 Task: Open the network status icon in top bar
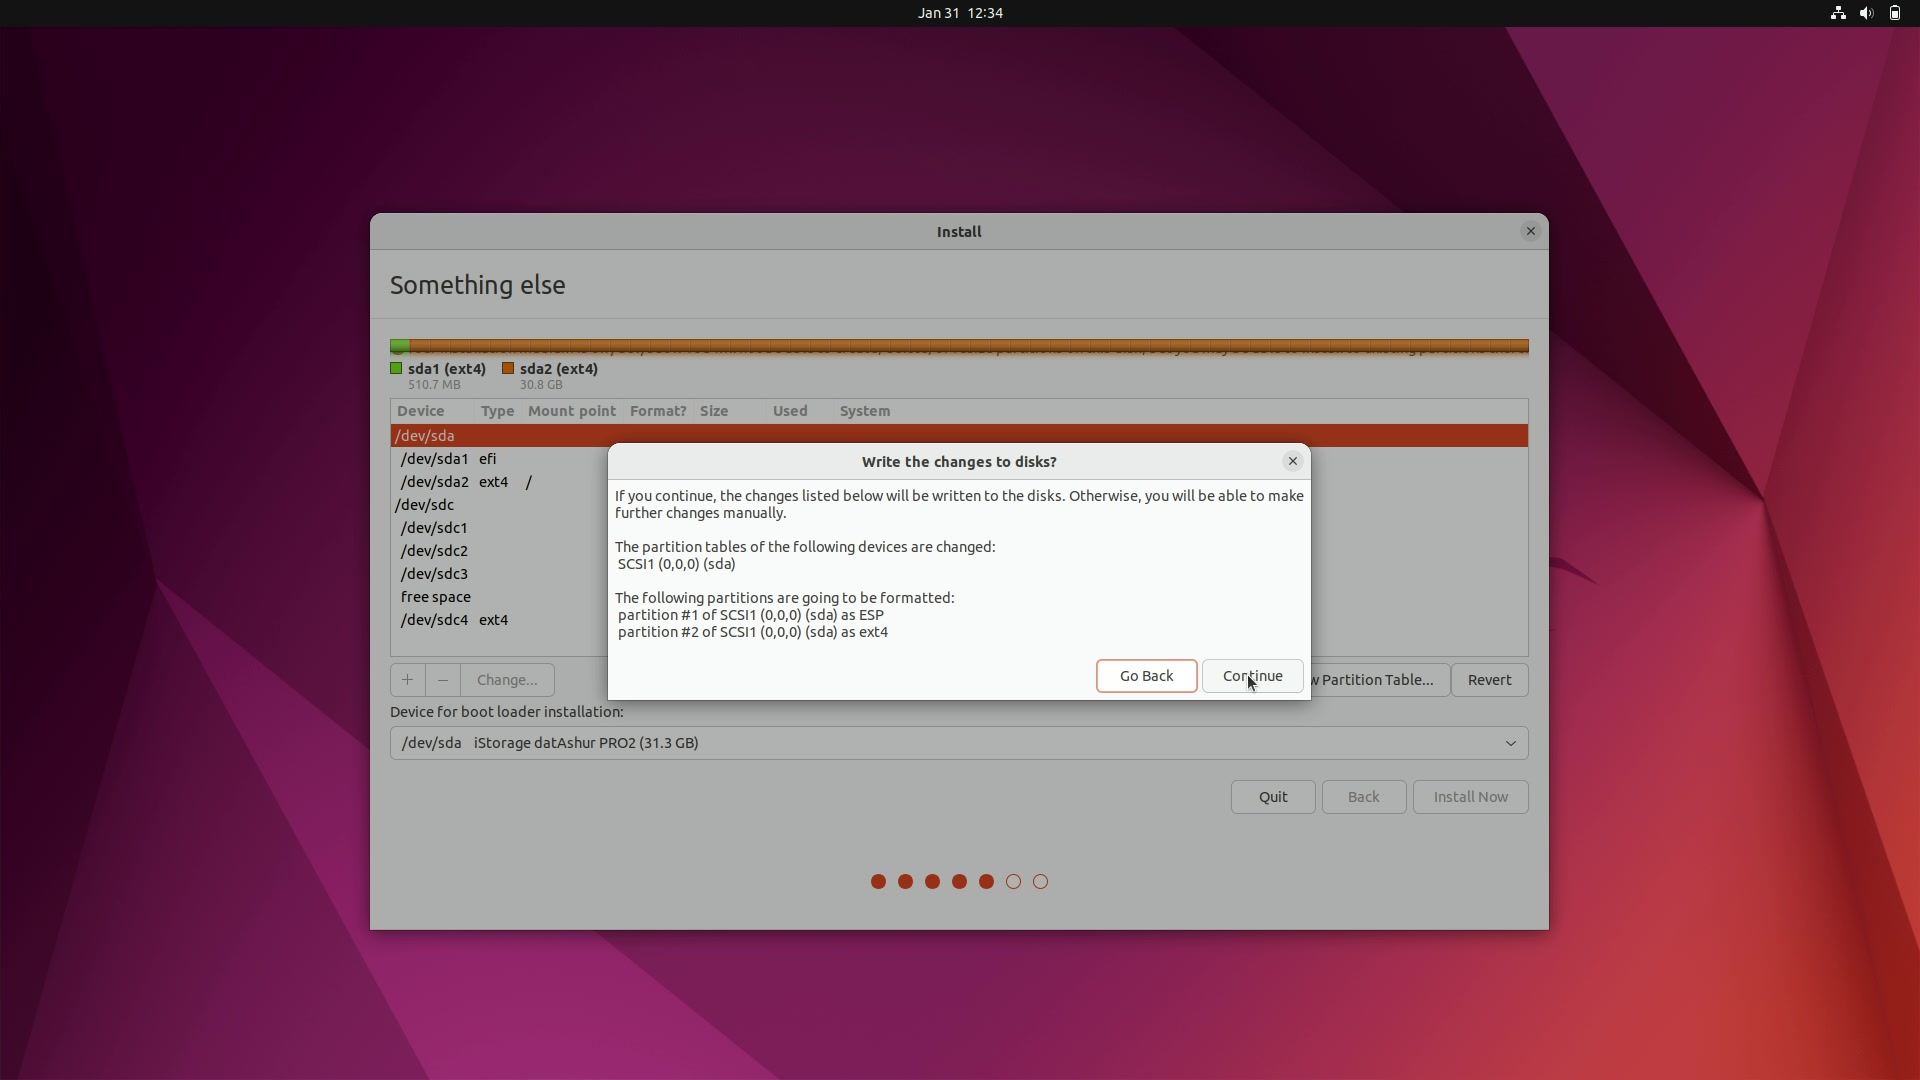point(1837,13)
